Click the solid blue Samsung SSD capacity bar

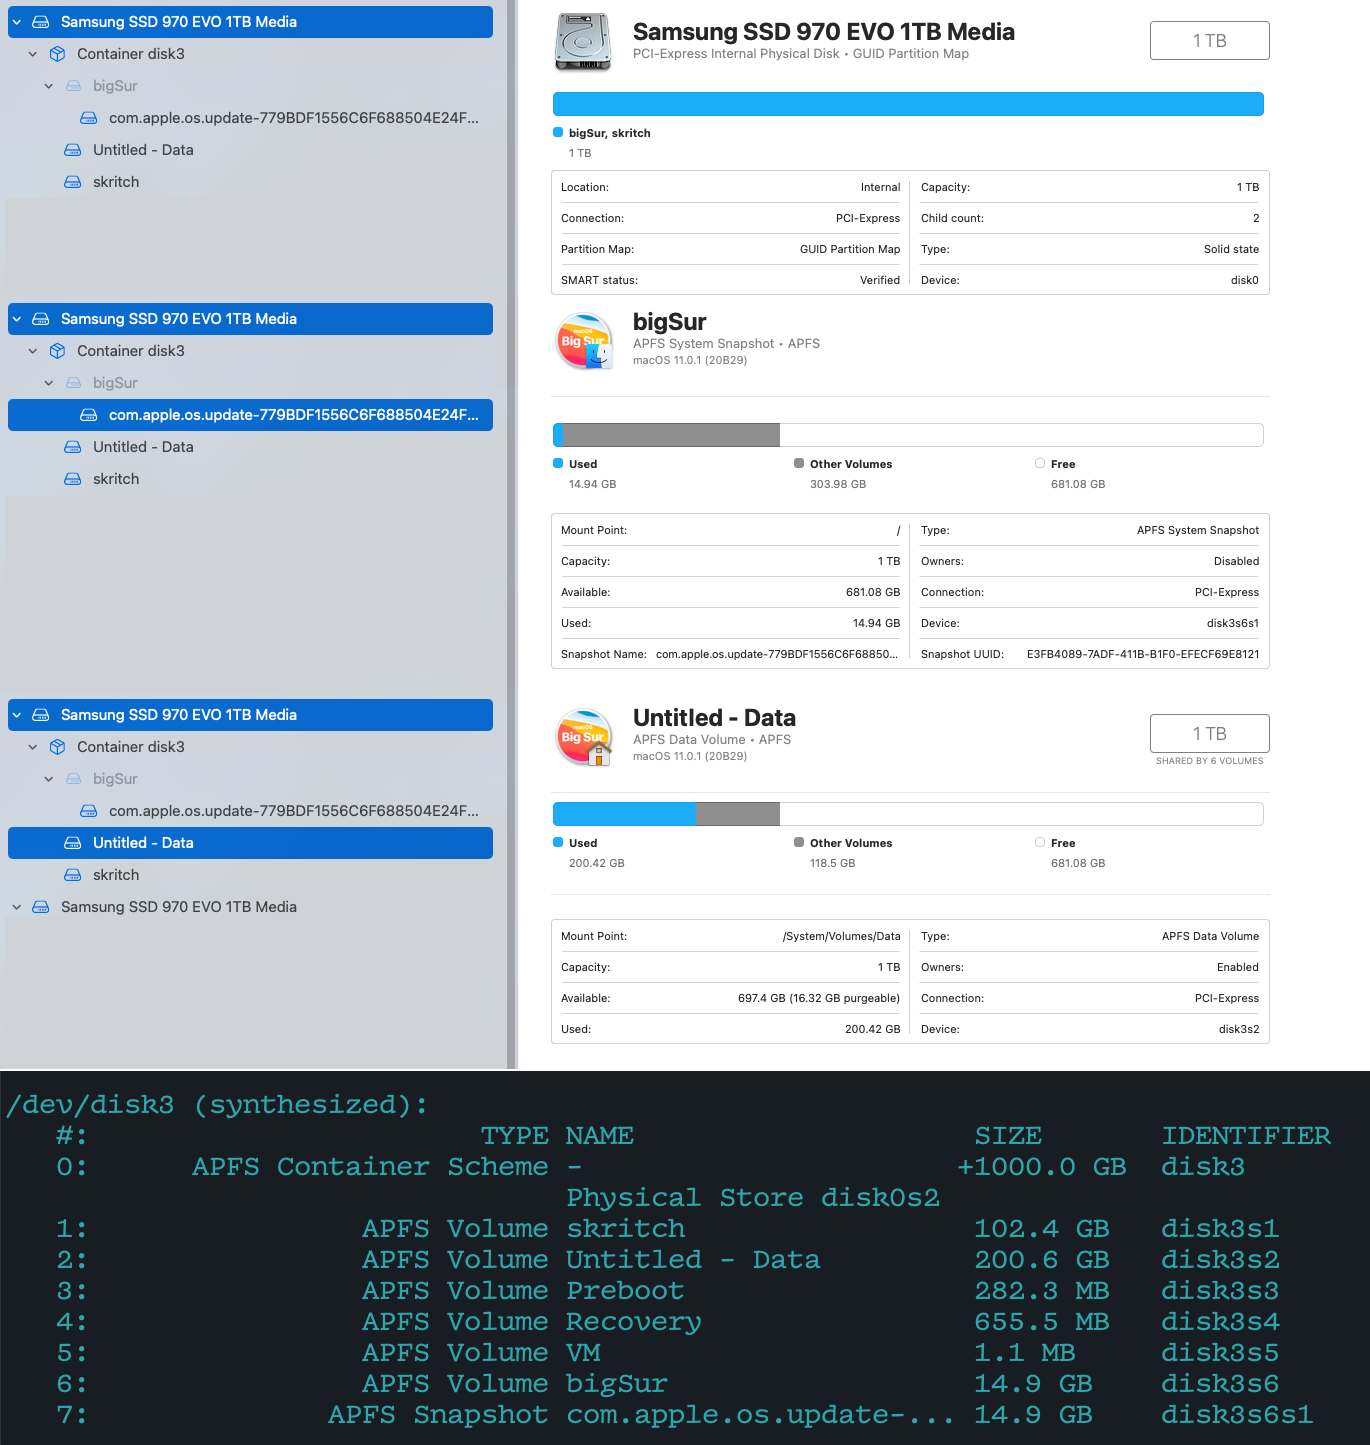tap(908, 104)
